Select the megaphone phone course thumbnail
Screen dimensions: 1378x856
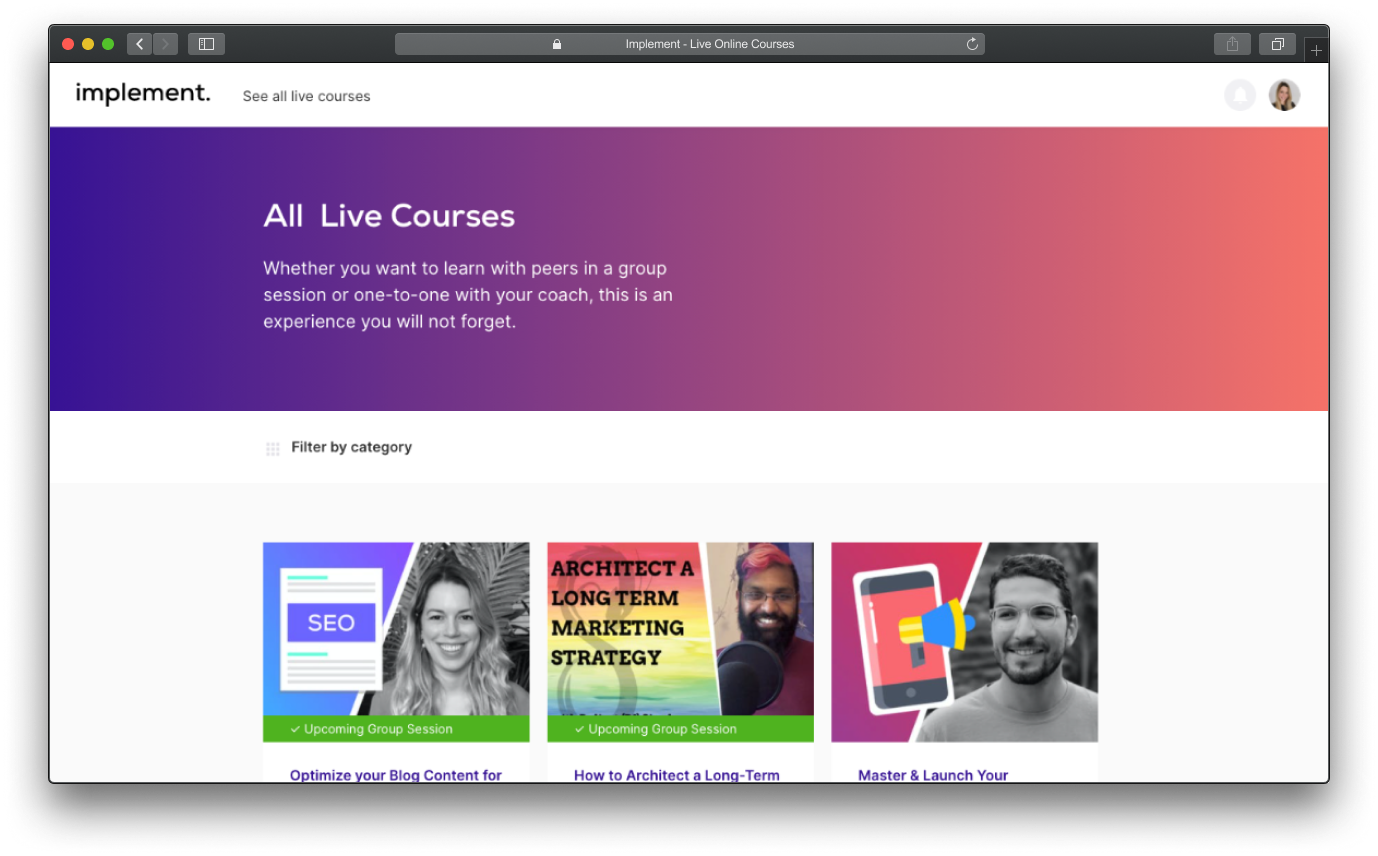pyautogui.click(x=964, y=642)
